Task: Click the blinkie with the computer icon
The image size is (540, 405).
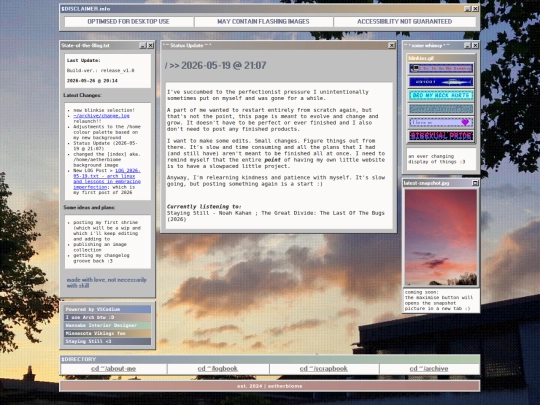Action: pos(441,69)
